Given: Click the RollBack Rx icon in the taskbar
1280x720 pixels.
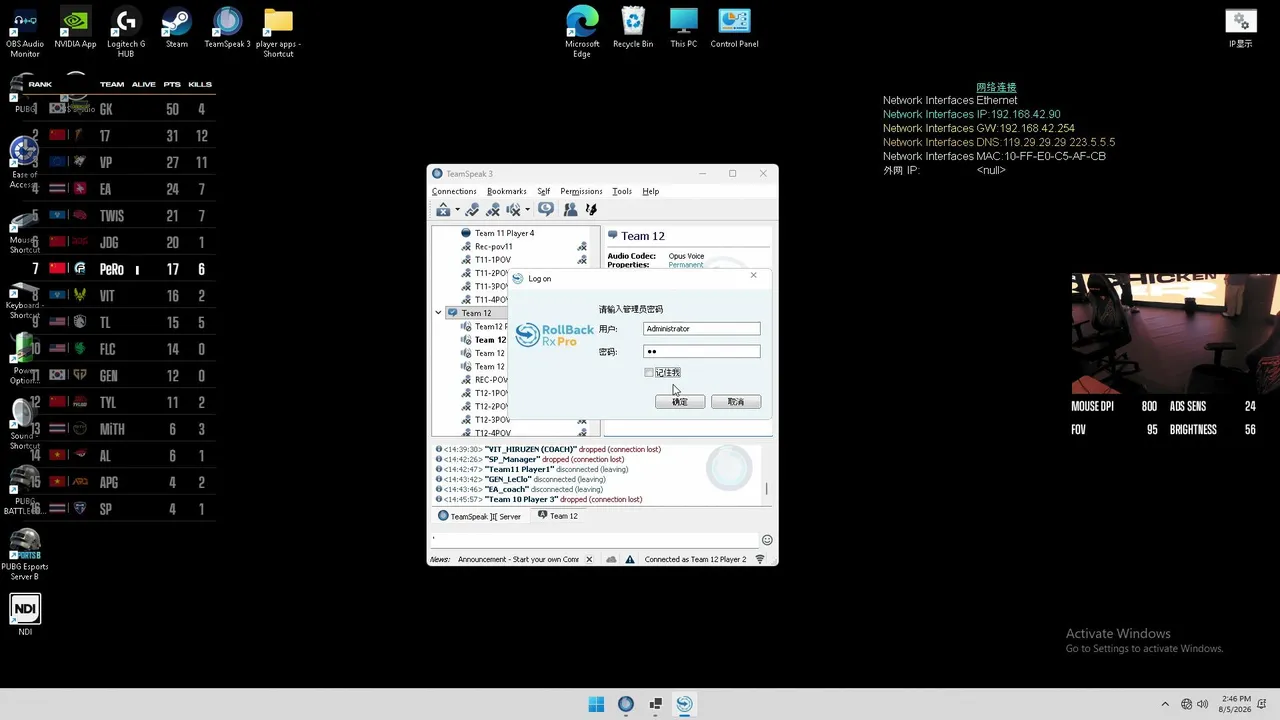Looking at the screenshot, I should pos(684,704).
